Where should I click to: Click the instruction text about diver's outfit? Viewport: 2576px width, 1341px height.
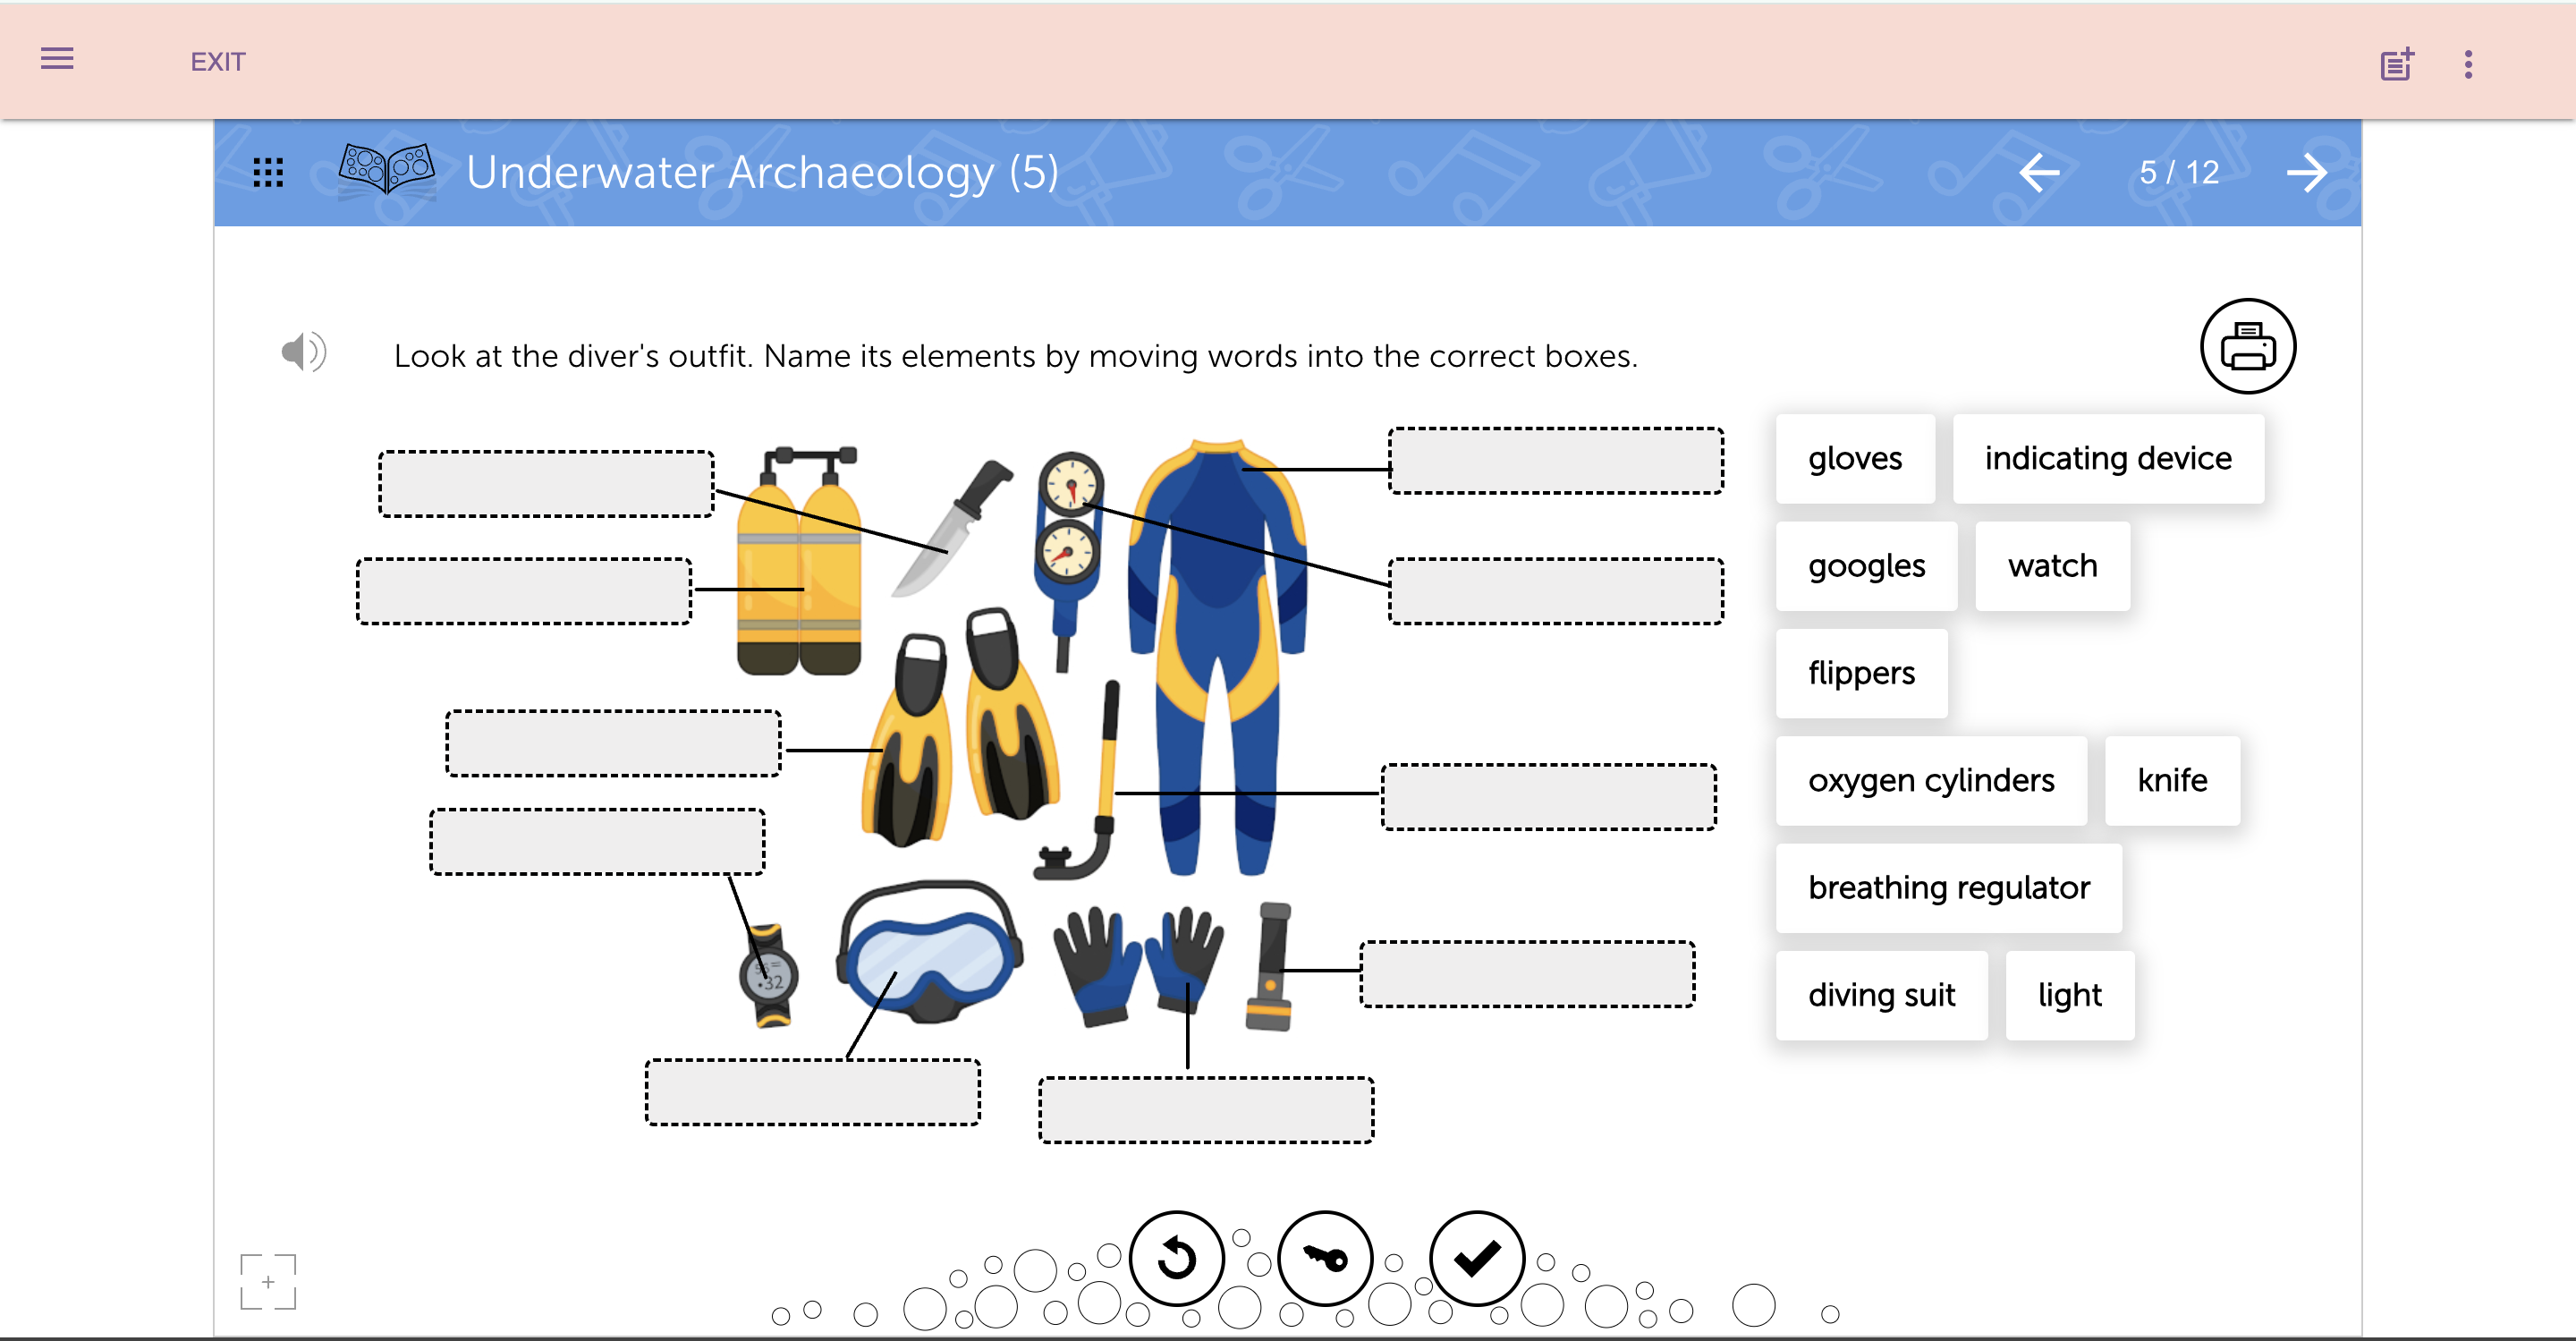click(1015, 356)
